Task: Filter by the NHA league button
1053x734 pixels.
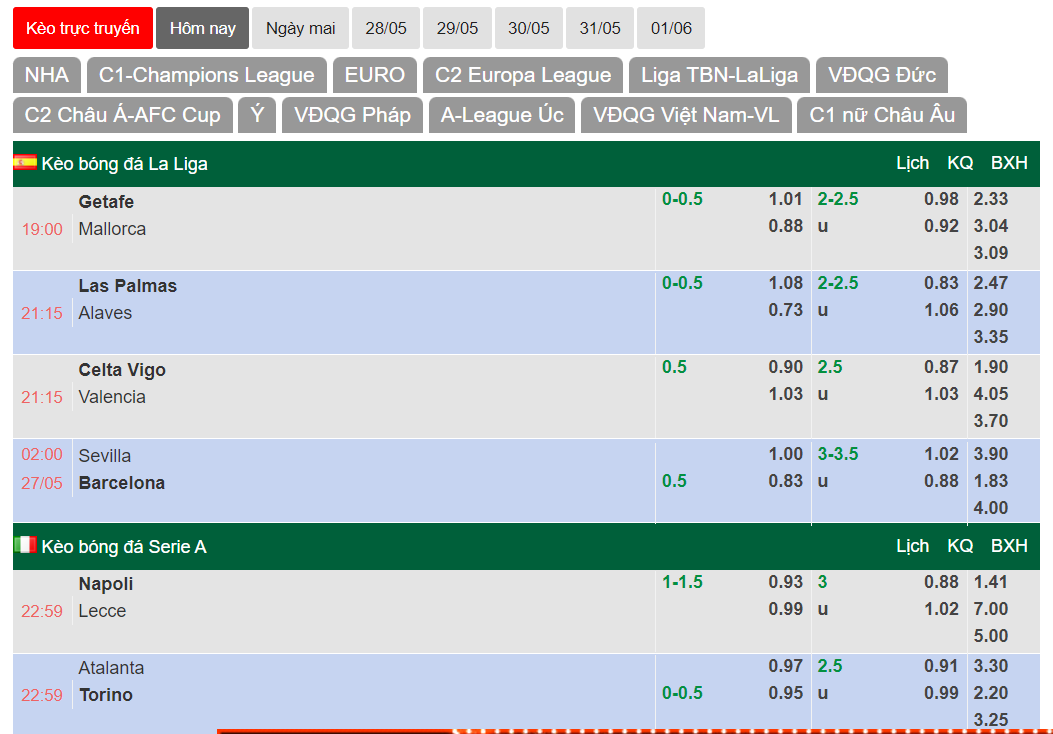Action: 47,75
